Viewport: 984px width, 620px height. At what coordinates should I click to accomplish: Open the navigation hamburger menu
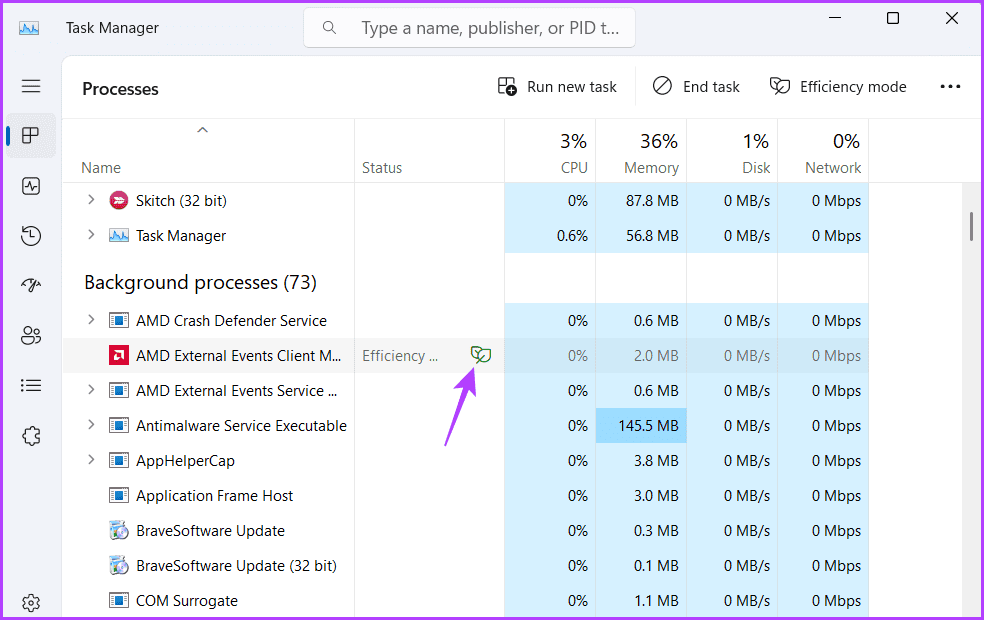(31, 86)
